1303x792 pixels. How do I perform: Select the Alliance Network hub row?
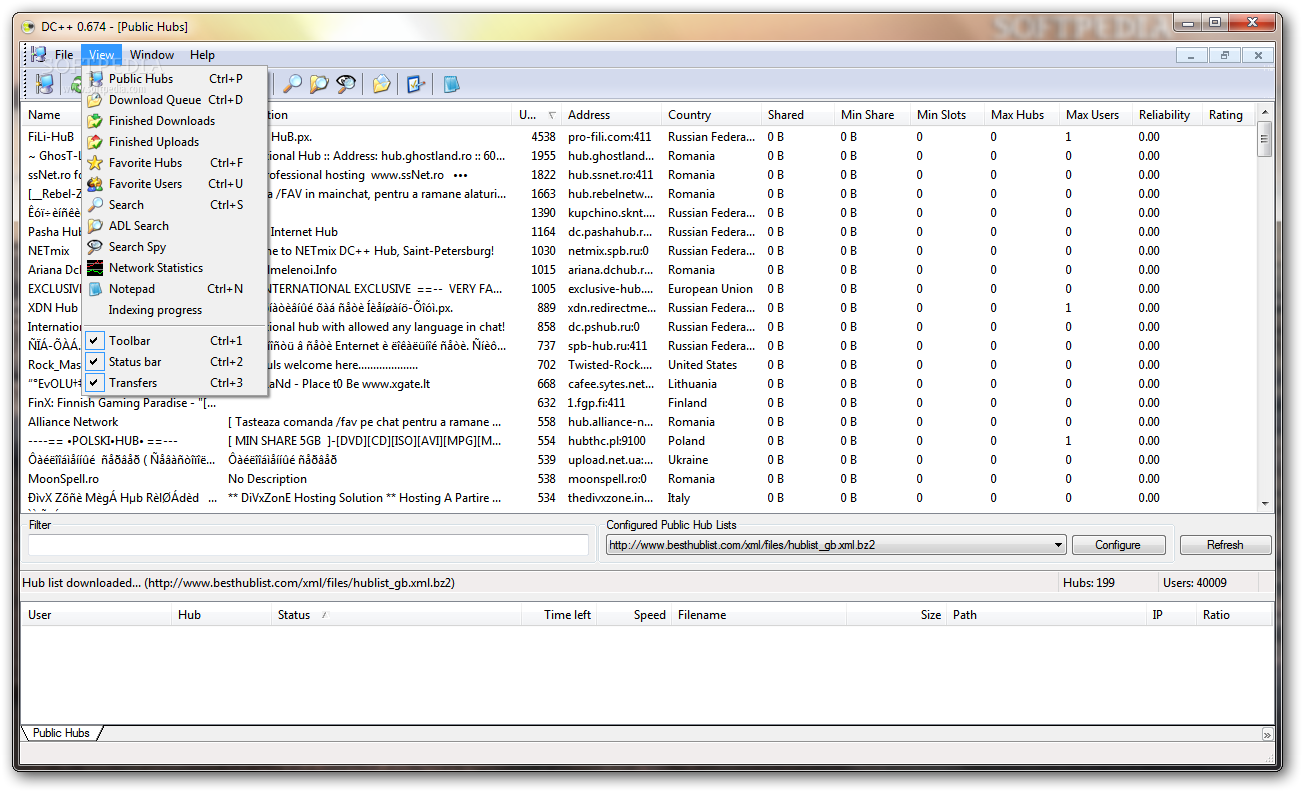click(640, 422)
